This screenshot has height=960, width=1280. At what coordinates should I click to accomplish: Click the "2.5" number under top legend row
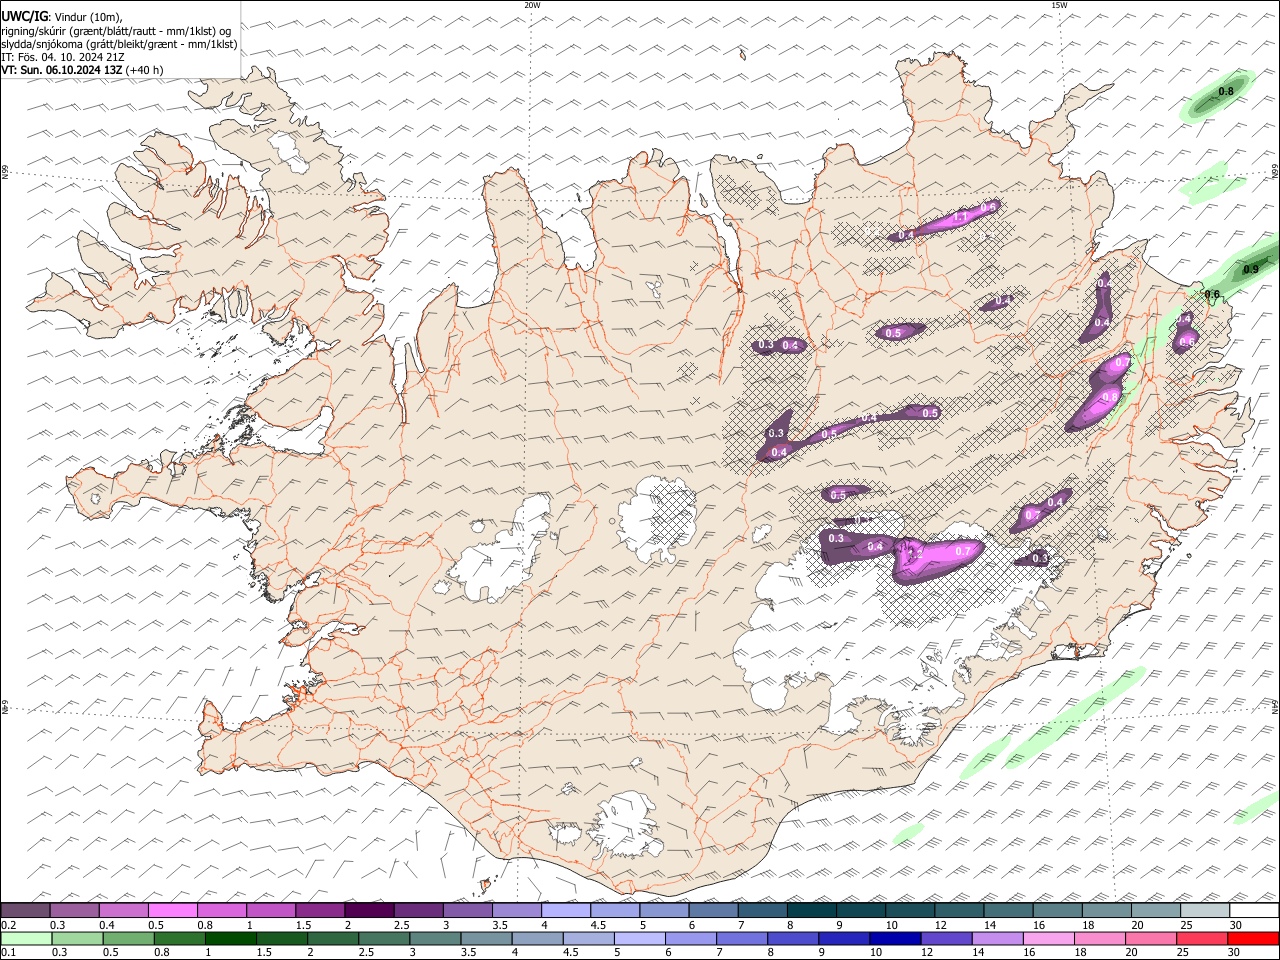[402, 925]
